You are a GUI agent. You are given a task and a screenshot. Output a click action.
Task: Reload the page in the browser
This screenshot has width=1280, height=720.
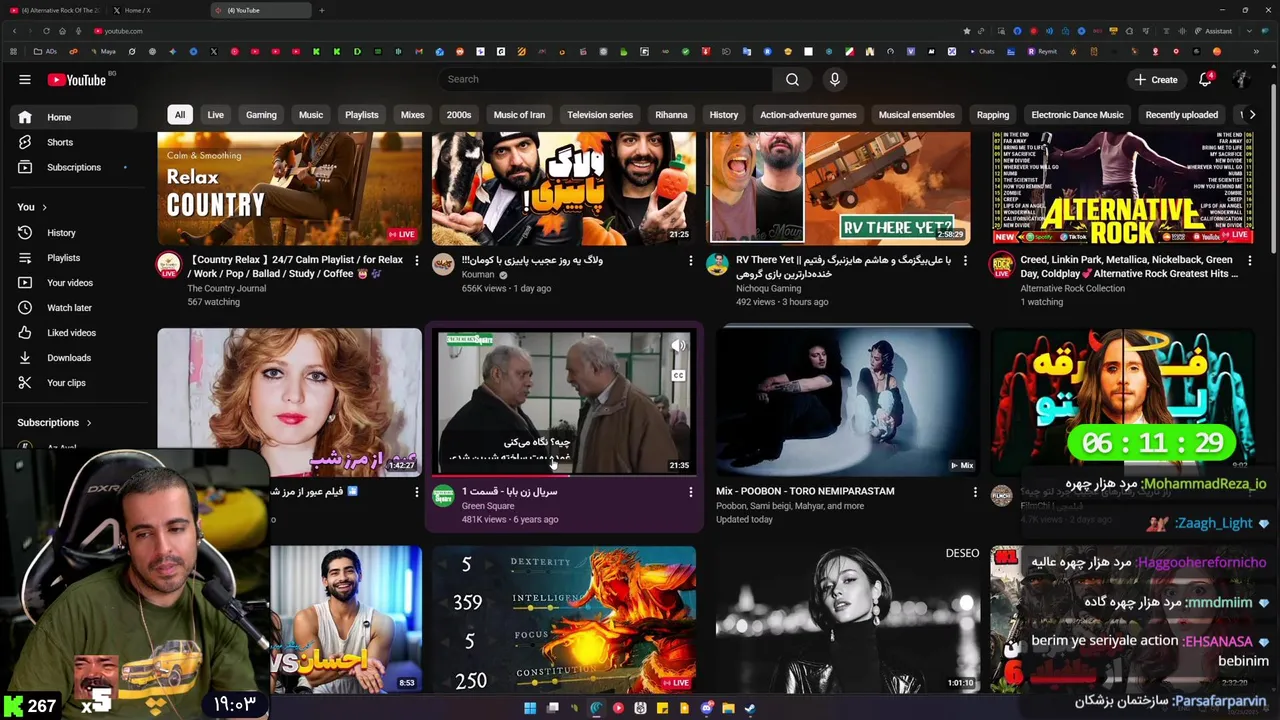pyautogui.click(x=46, y=31)
